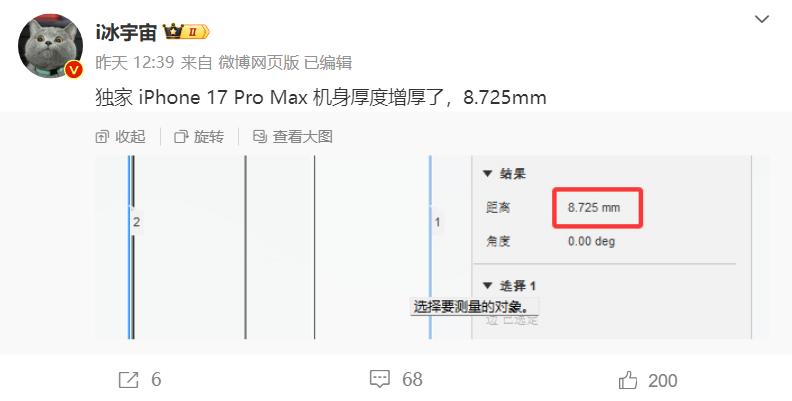Open the post options chevron menu
The width and height of the screenshot is (792, 401).
761,20
